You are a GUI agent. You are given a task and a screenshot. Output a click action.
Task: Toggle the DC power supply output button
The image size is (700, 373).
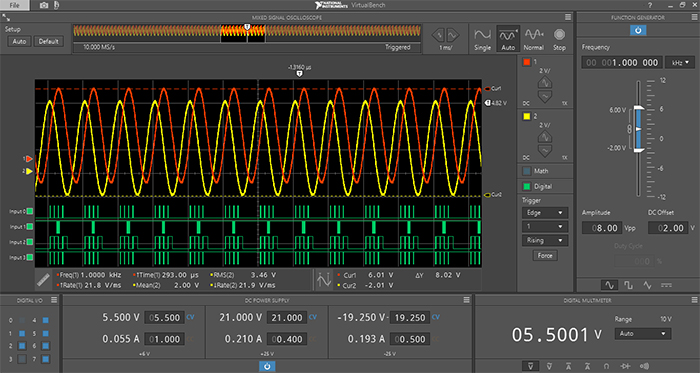(x=267, y=366)
